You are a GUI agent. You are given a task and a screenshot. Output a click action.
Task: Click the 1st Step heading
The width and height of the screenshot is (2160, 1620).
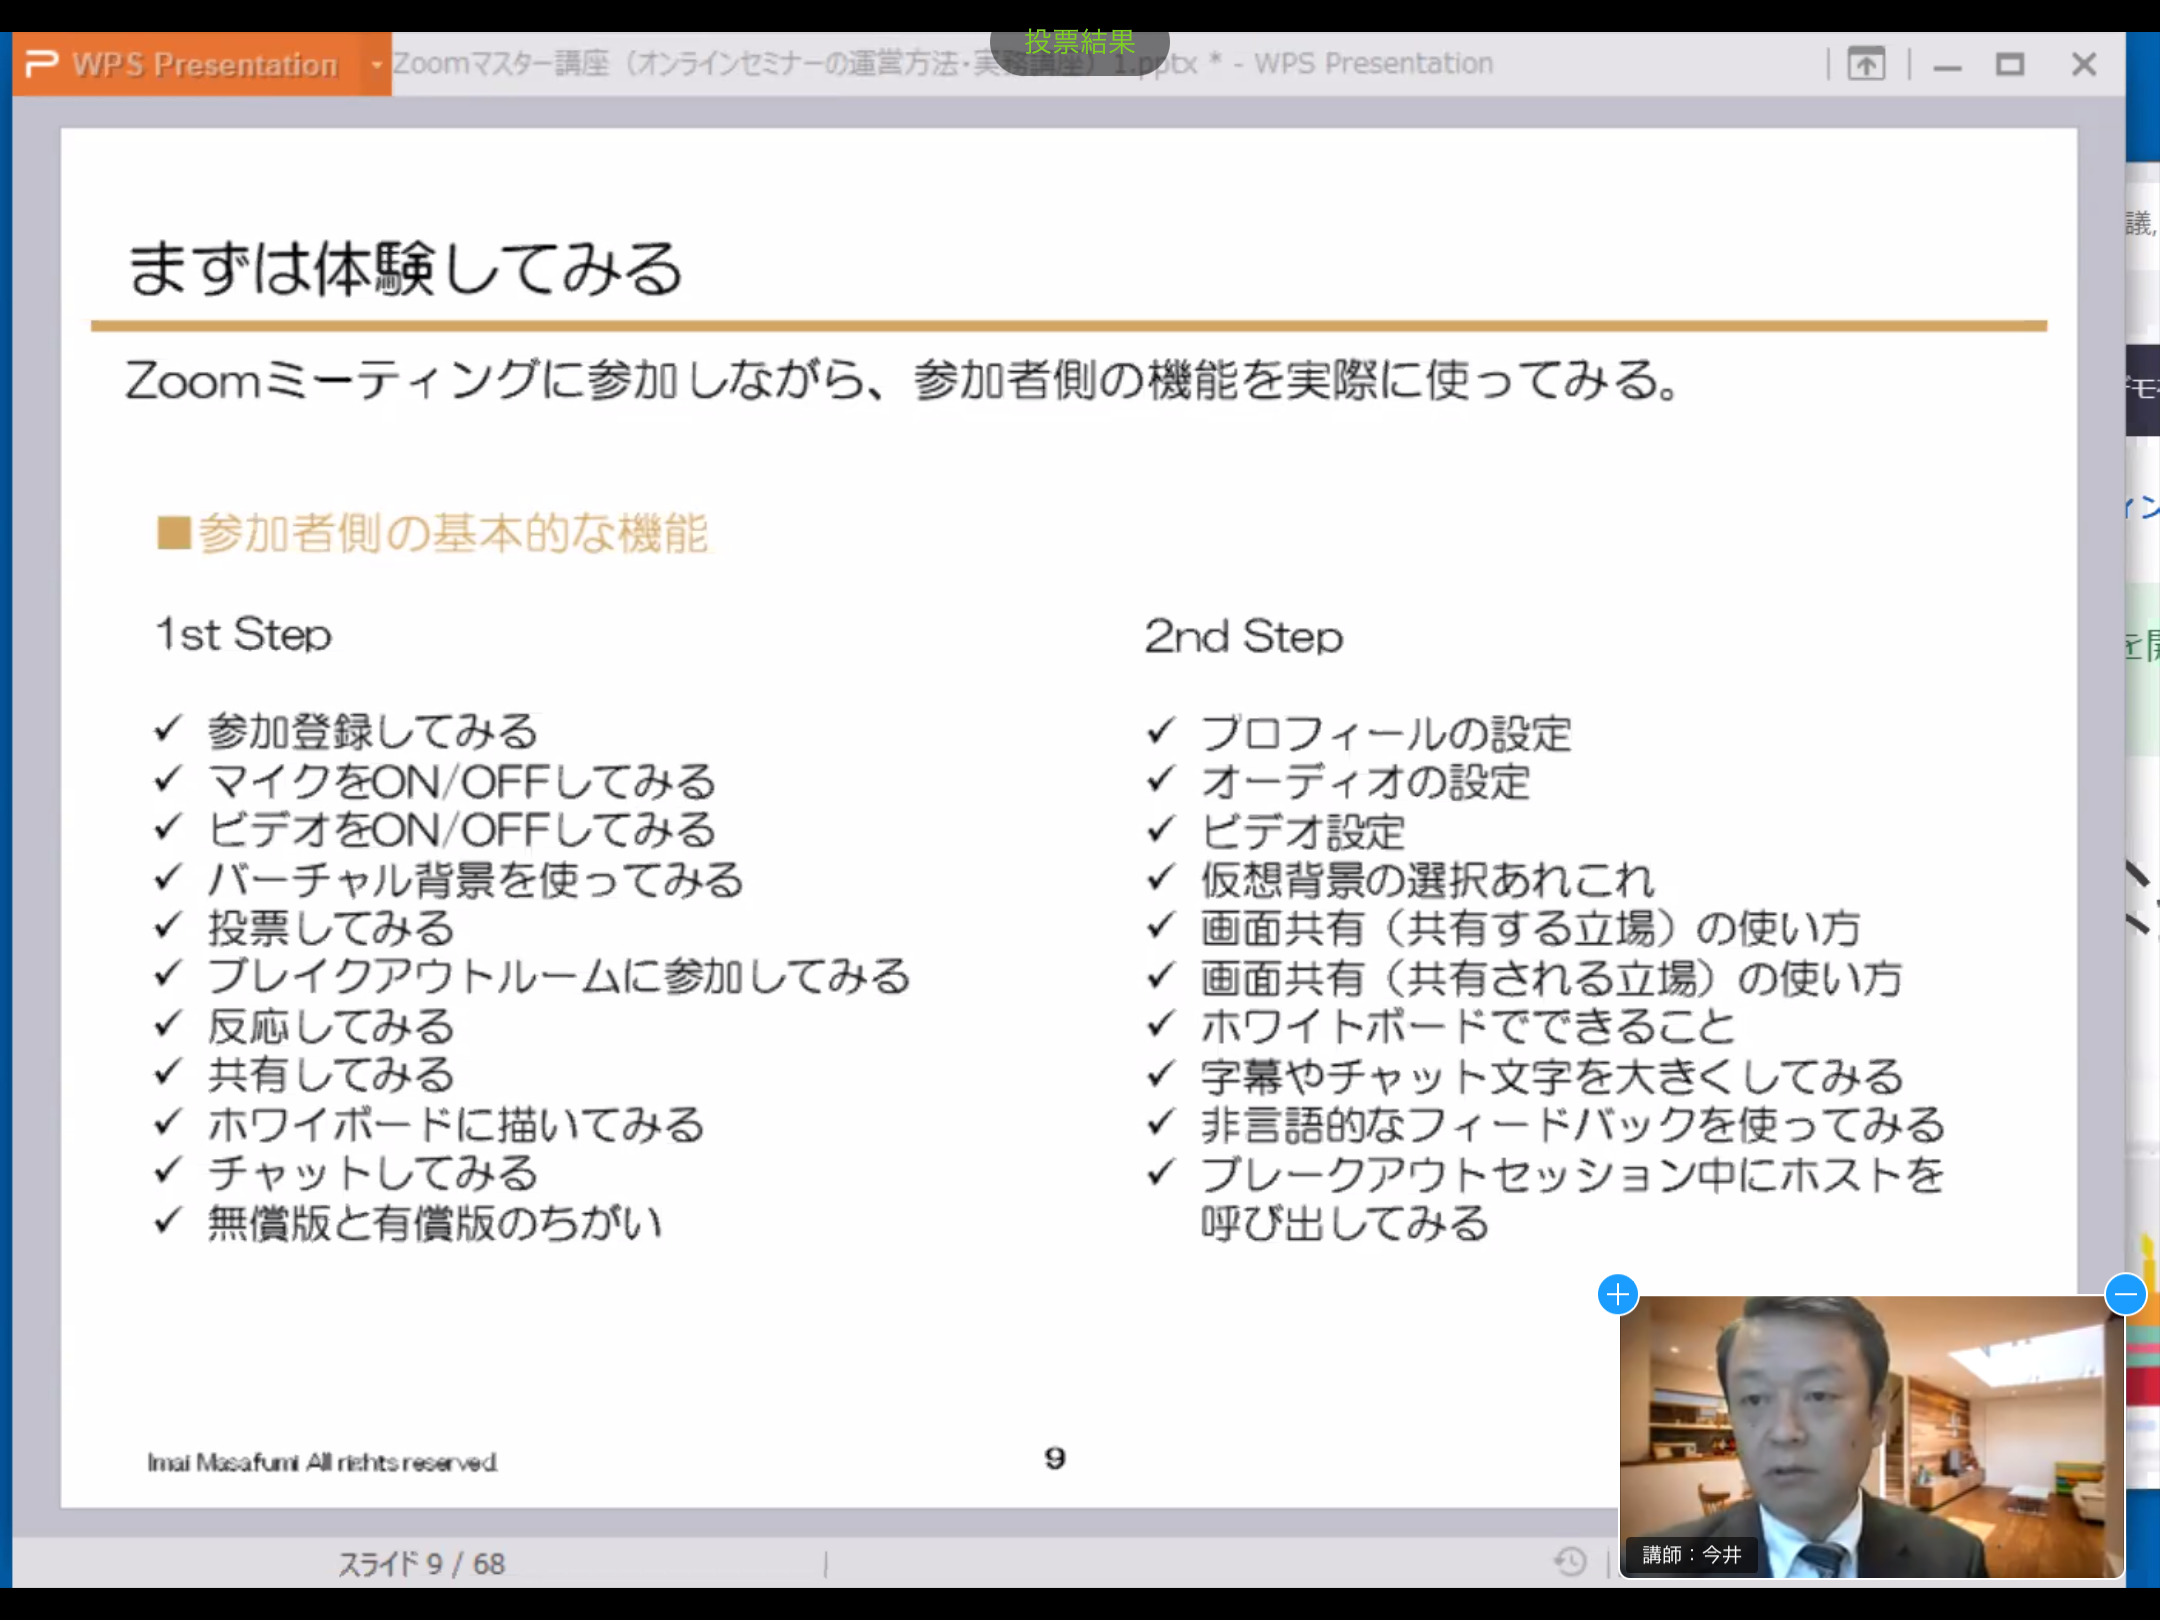(243, 634)
